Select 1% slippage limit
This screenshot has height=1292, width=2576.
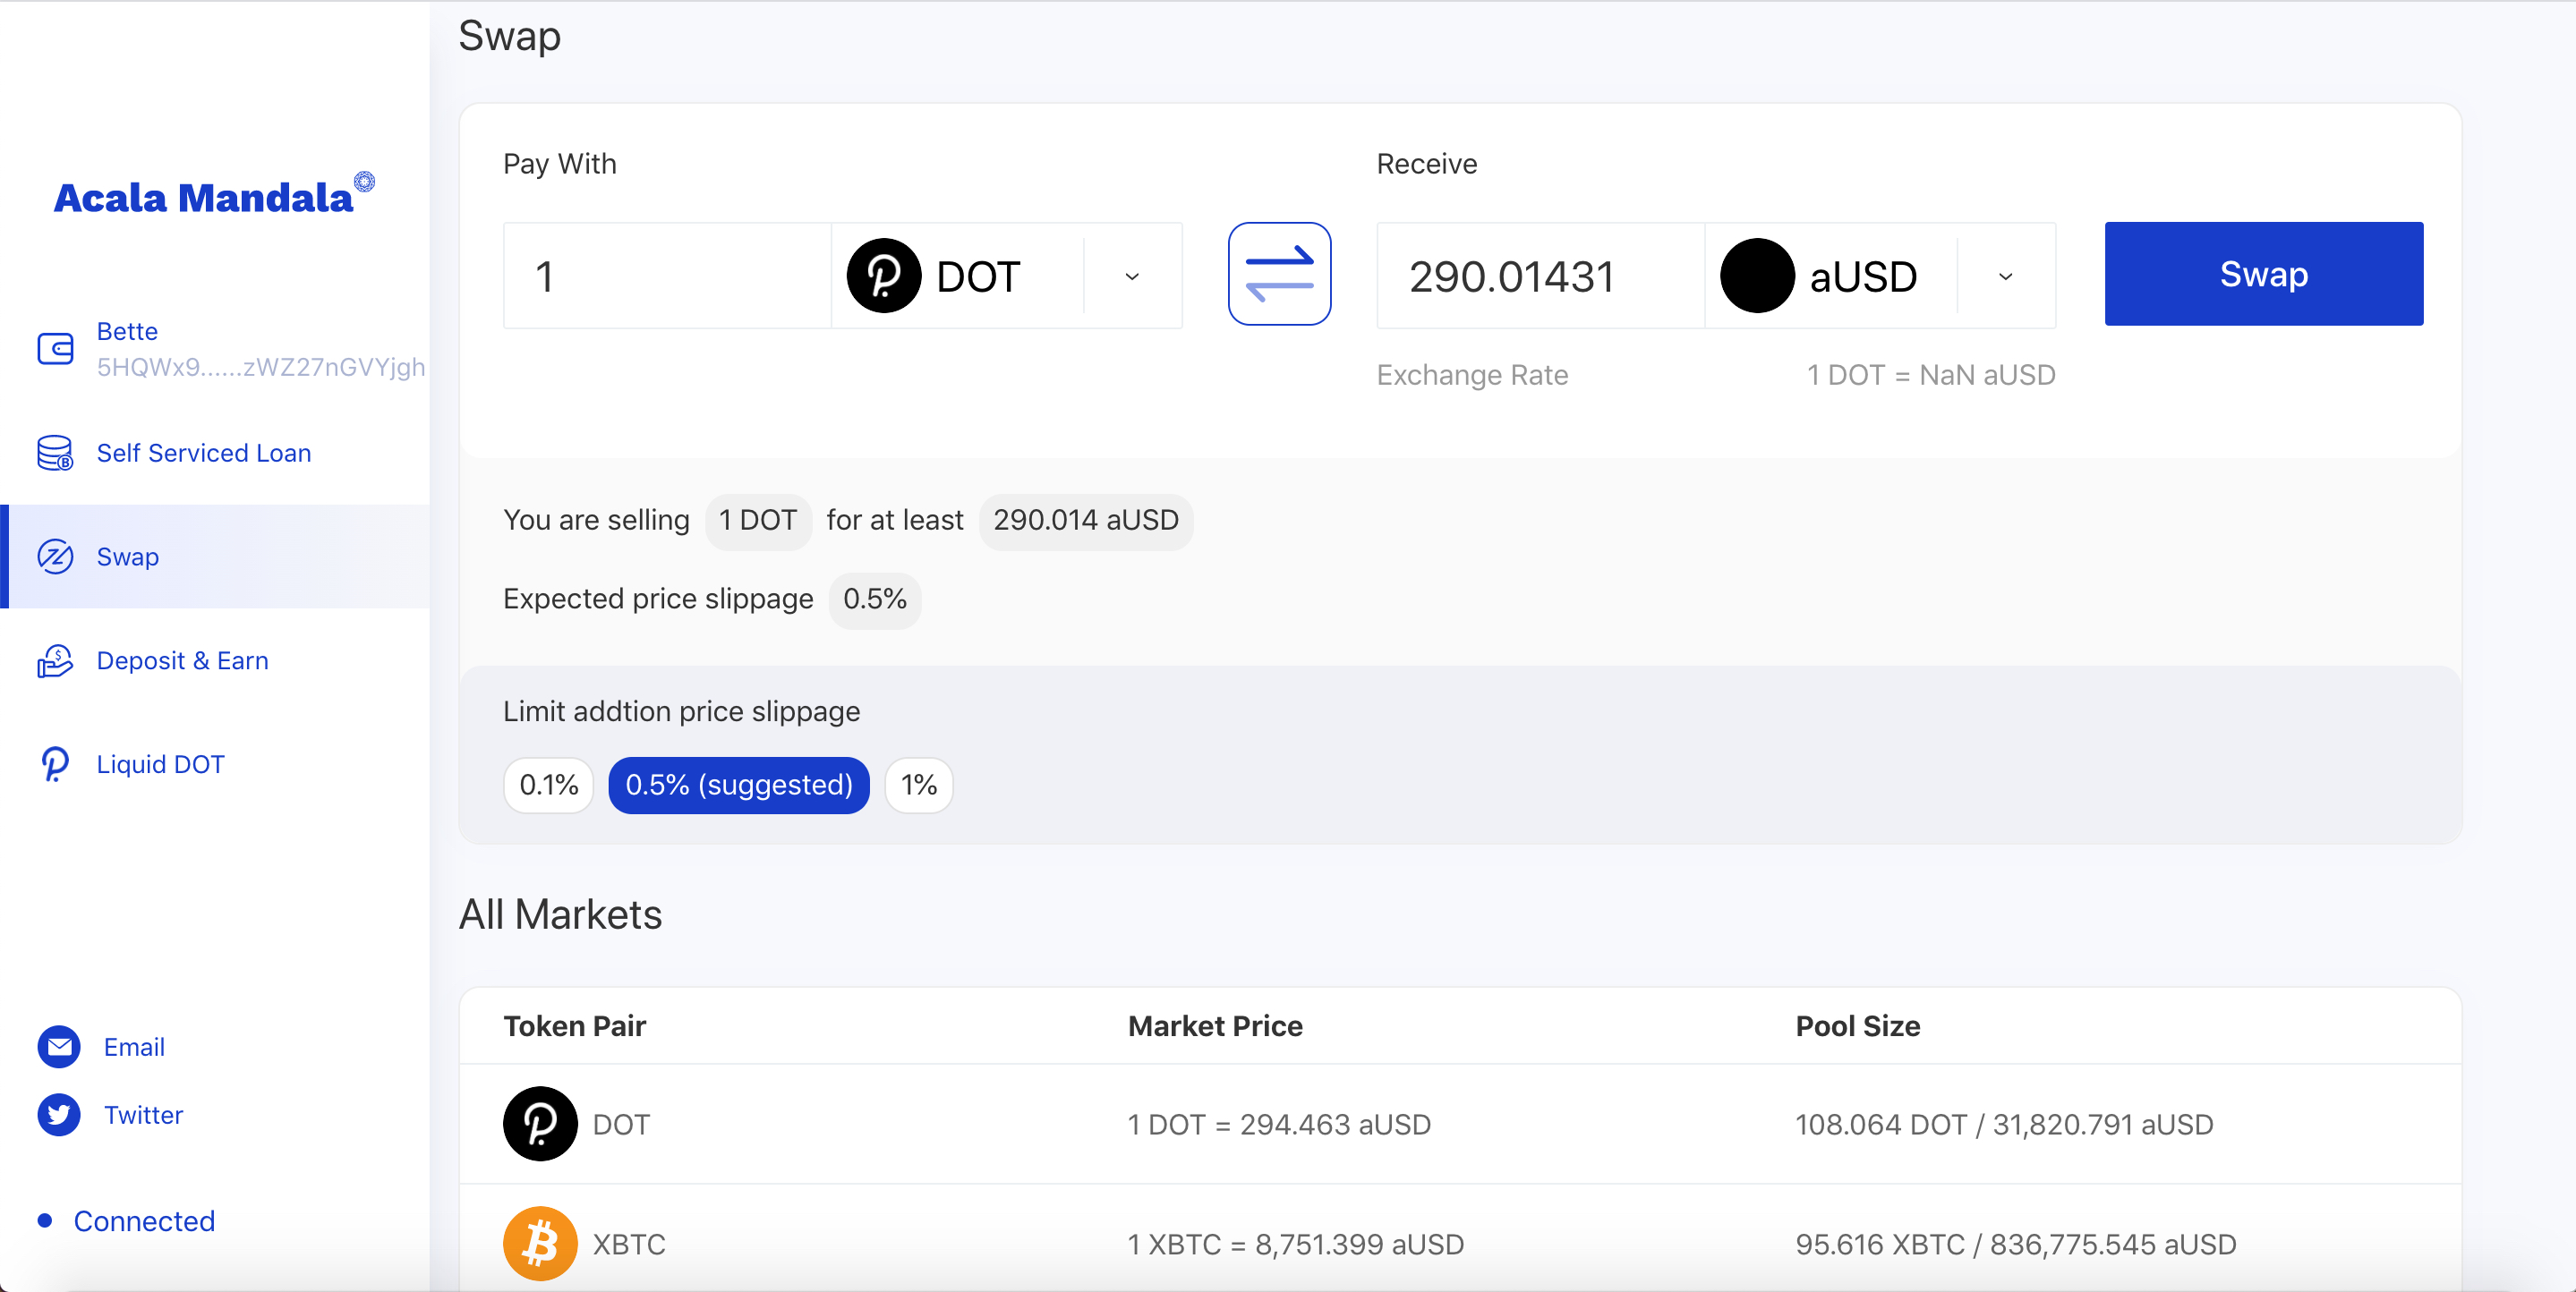coord(919,785)
